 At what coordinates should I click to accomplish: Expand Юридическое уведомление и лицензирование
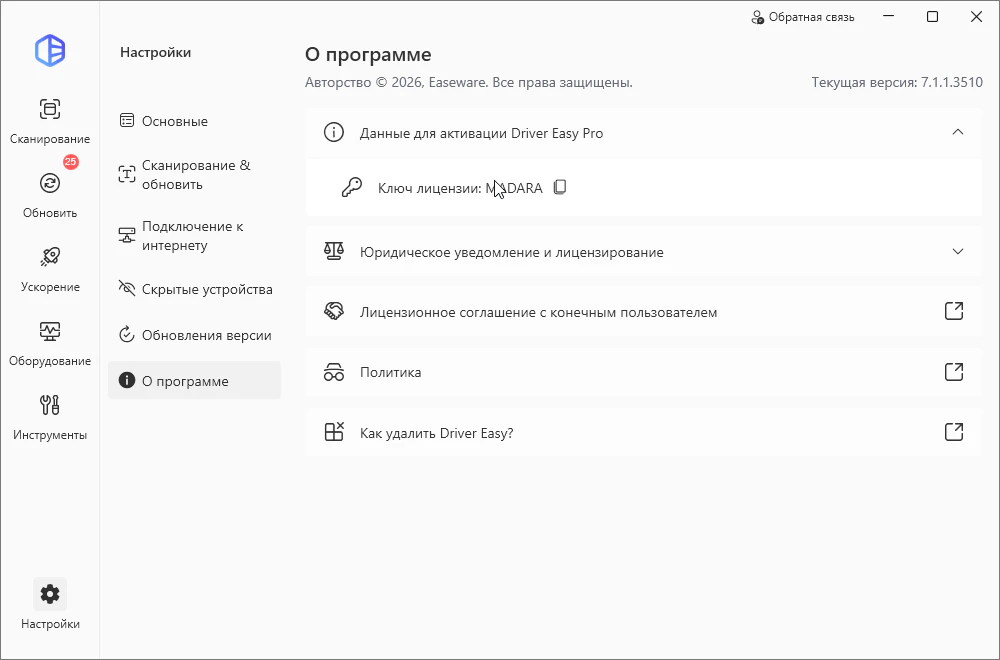coord(958,252)
